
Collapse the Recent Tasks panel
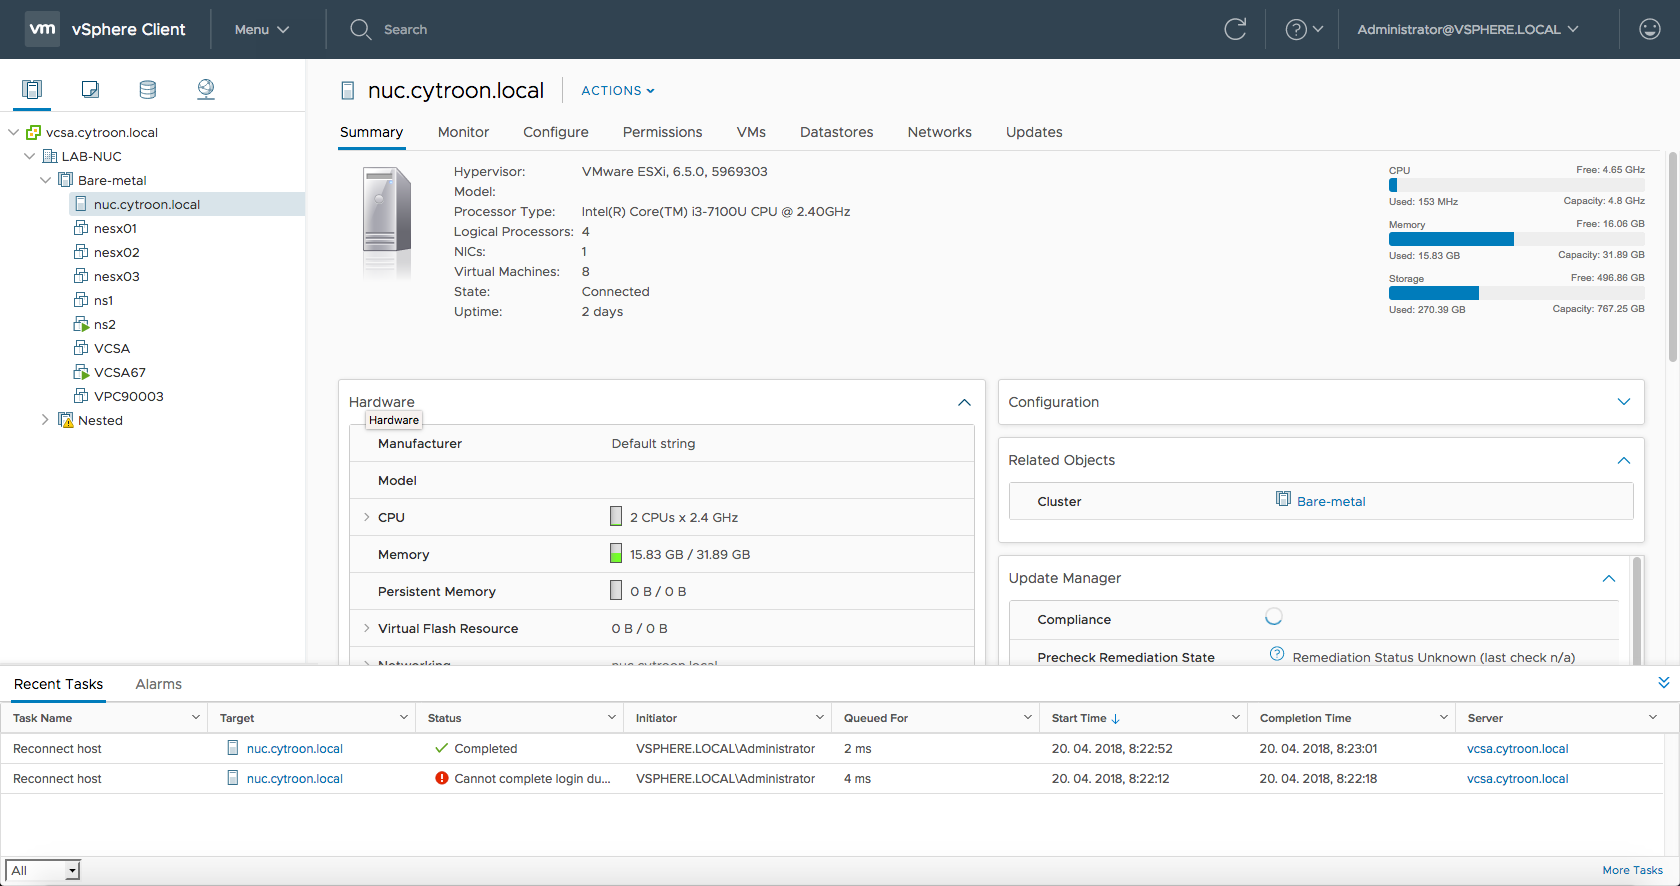pyautogui.click(x=1664, y=683)
